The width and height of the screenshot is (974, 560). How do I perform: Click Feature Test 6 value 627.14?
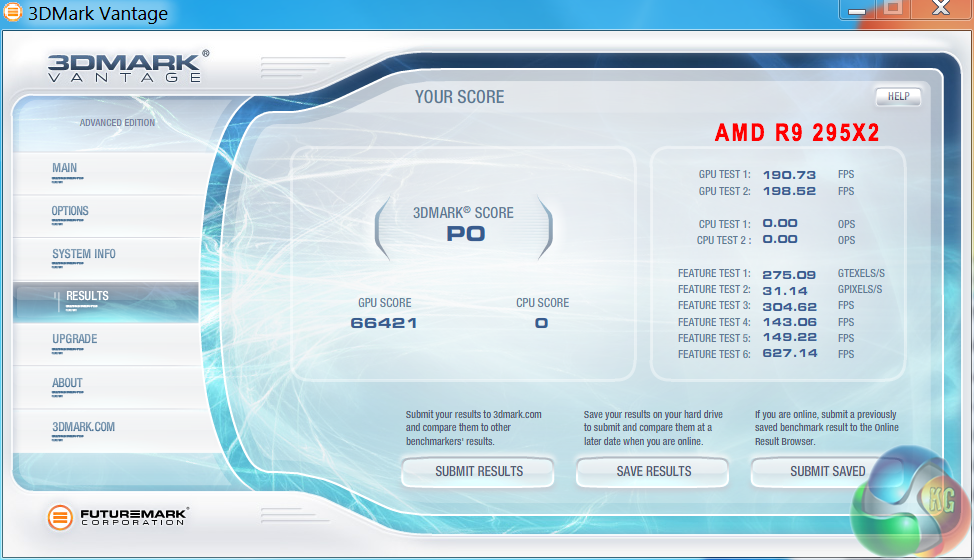(790, 353)
